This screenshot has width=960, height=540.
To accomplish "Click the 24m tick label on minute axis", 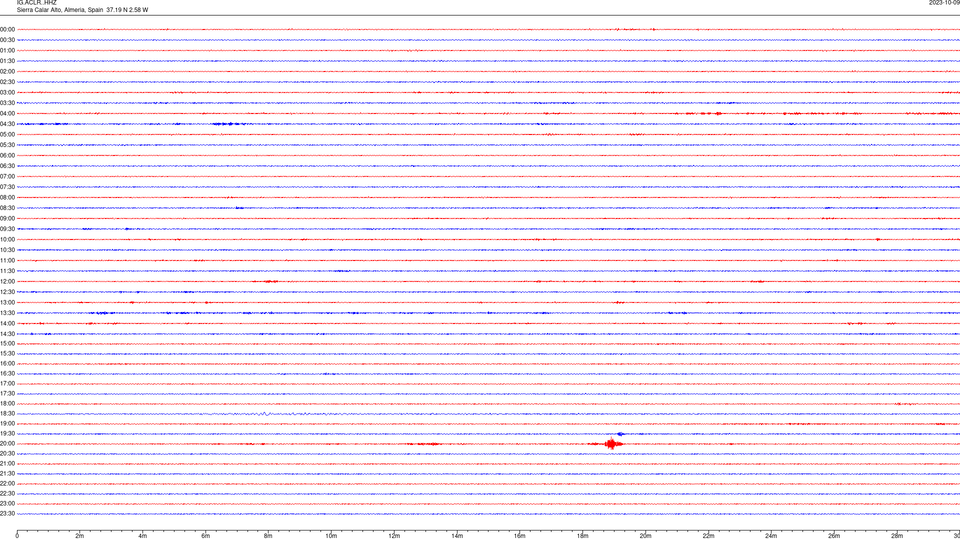I will 771,536.
